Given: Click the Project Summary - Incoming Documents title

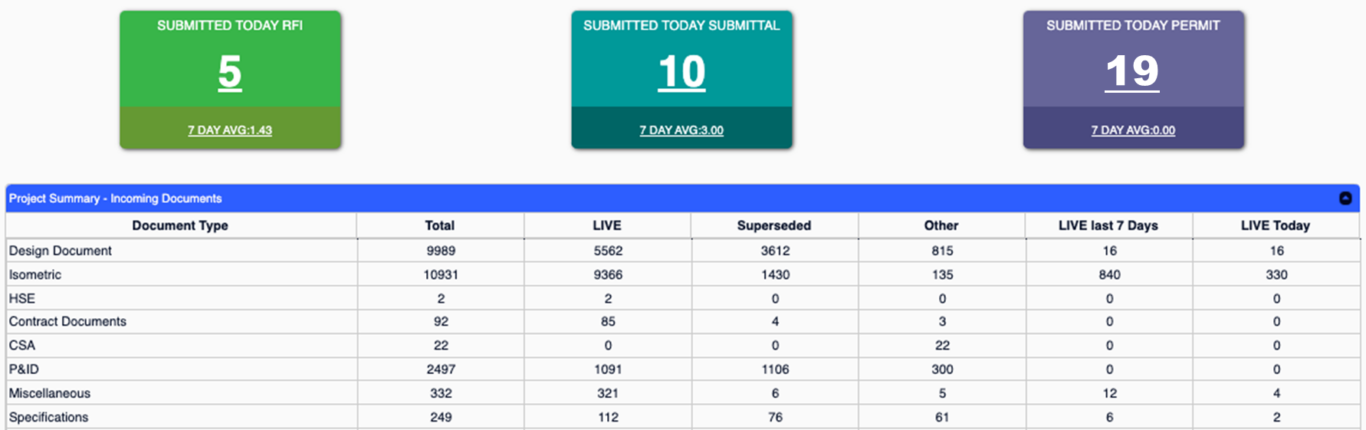Looking at the screenshot, I should pyautogui.click(x=116, y=198).
